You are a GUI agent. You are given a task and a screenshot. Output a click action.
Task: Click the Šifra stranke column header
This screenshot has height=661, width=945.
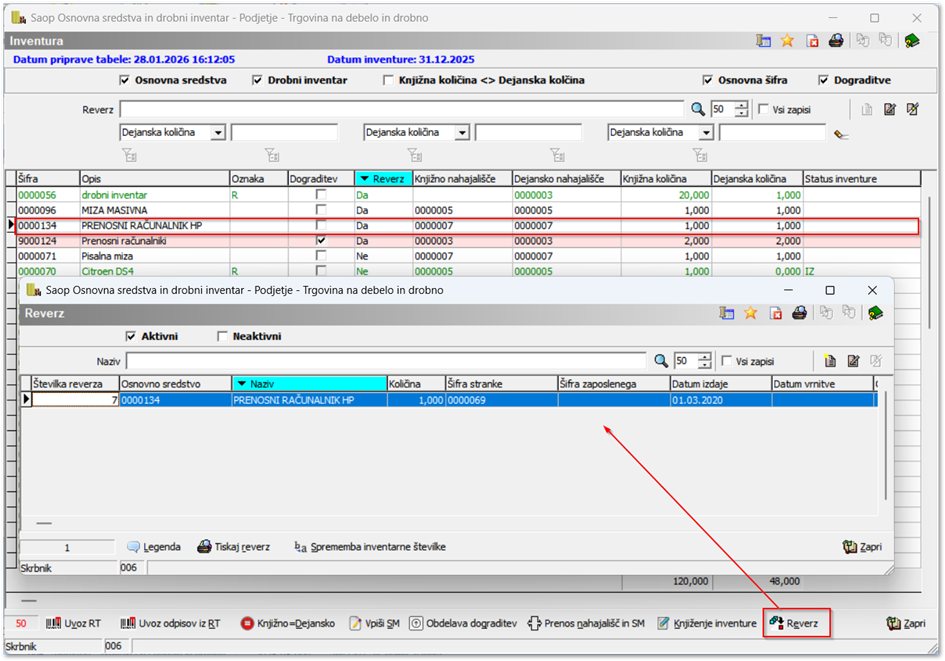pyautogui.click(x=501, y=383)
